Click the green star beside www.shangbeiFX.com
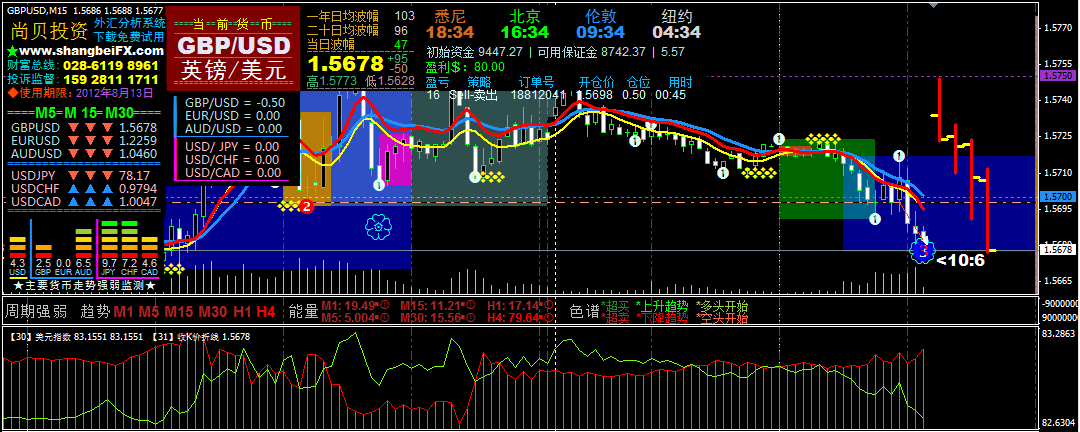Image resolution: width=1080 pixels, height=432 pixels. tap(11, 51)
